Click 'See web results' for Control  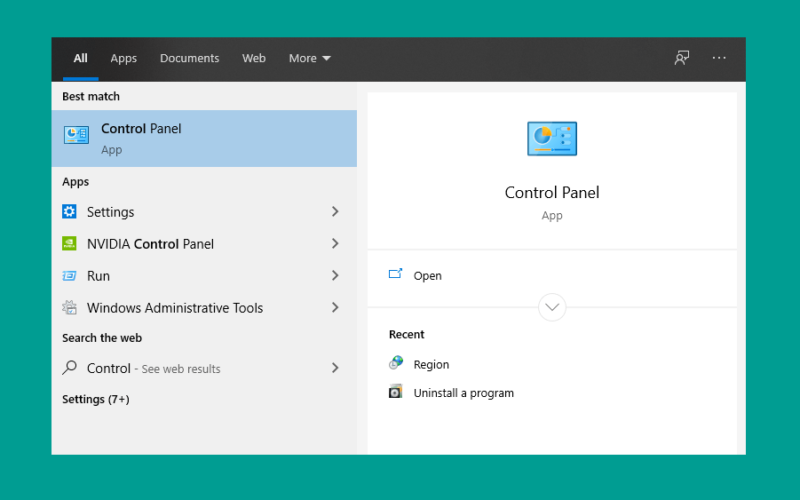181,369
